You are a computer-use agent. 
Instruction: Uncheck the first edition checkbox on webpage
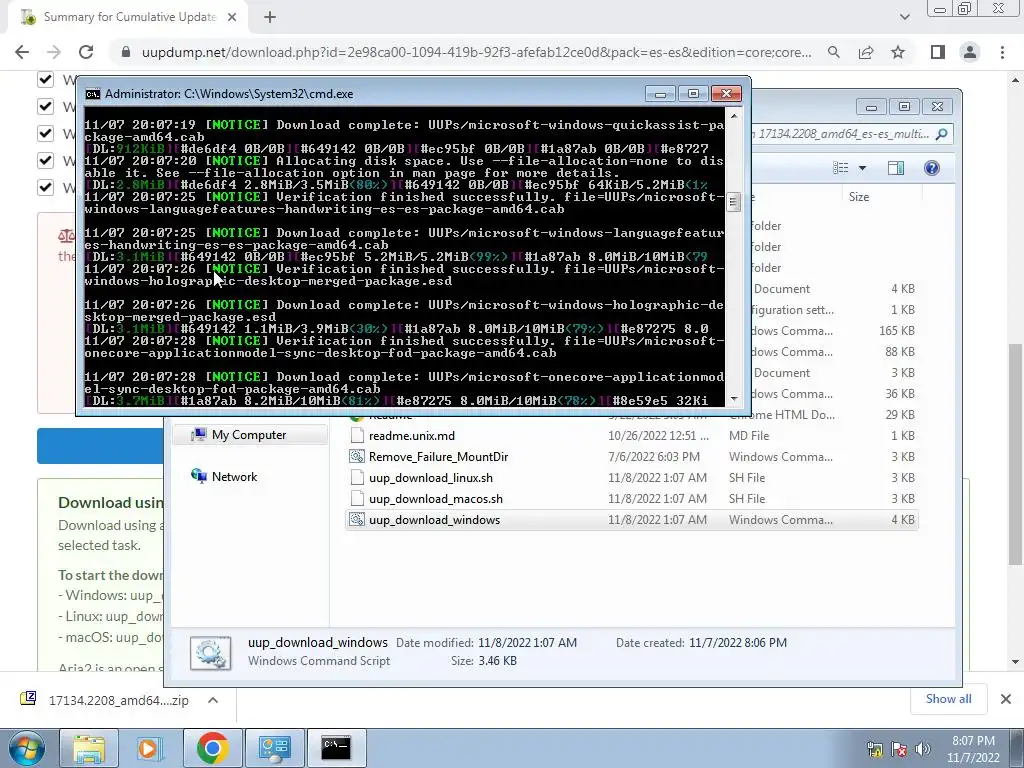coord(45,80)
